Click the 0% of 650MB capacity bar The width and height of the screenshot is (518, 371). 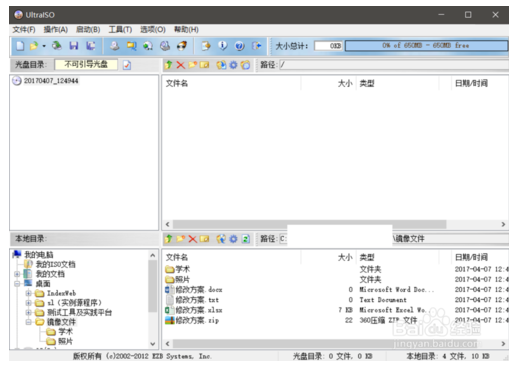click(x=426, y=46)
